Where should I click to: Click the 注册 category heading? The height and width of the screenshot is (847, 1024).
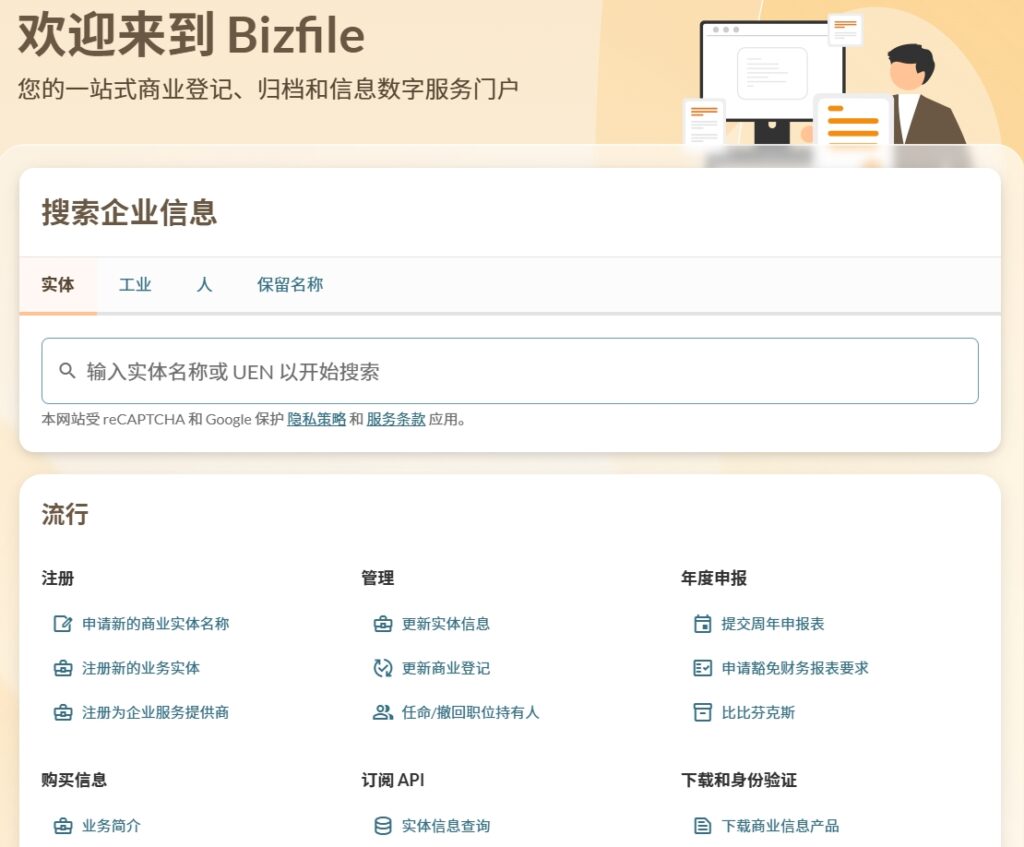pyautogui.click(x=57, y=578)
